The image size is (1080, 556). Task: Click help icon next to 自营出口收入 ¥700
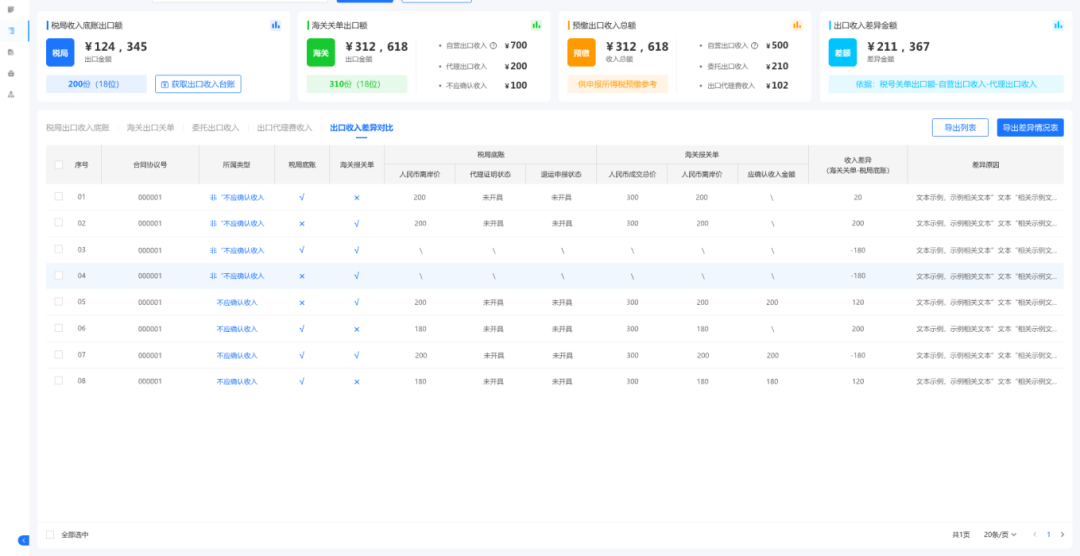click(493, 46)
